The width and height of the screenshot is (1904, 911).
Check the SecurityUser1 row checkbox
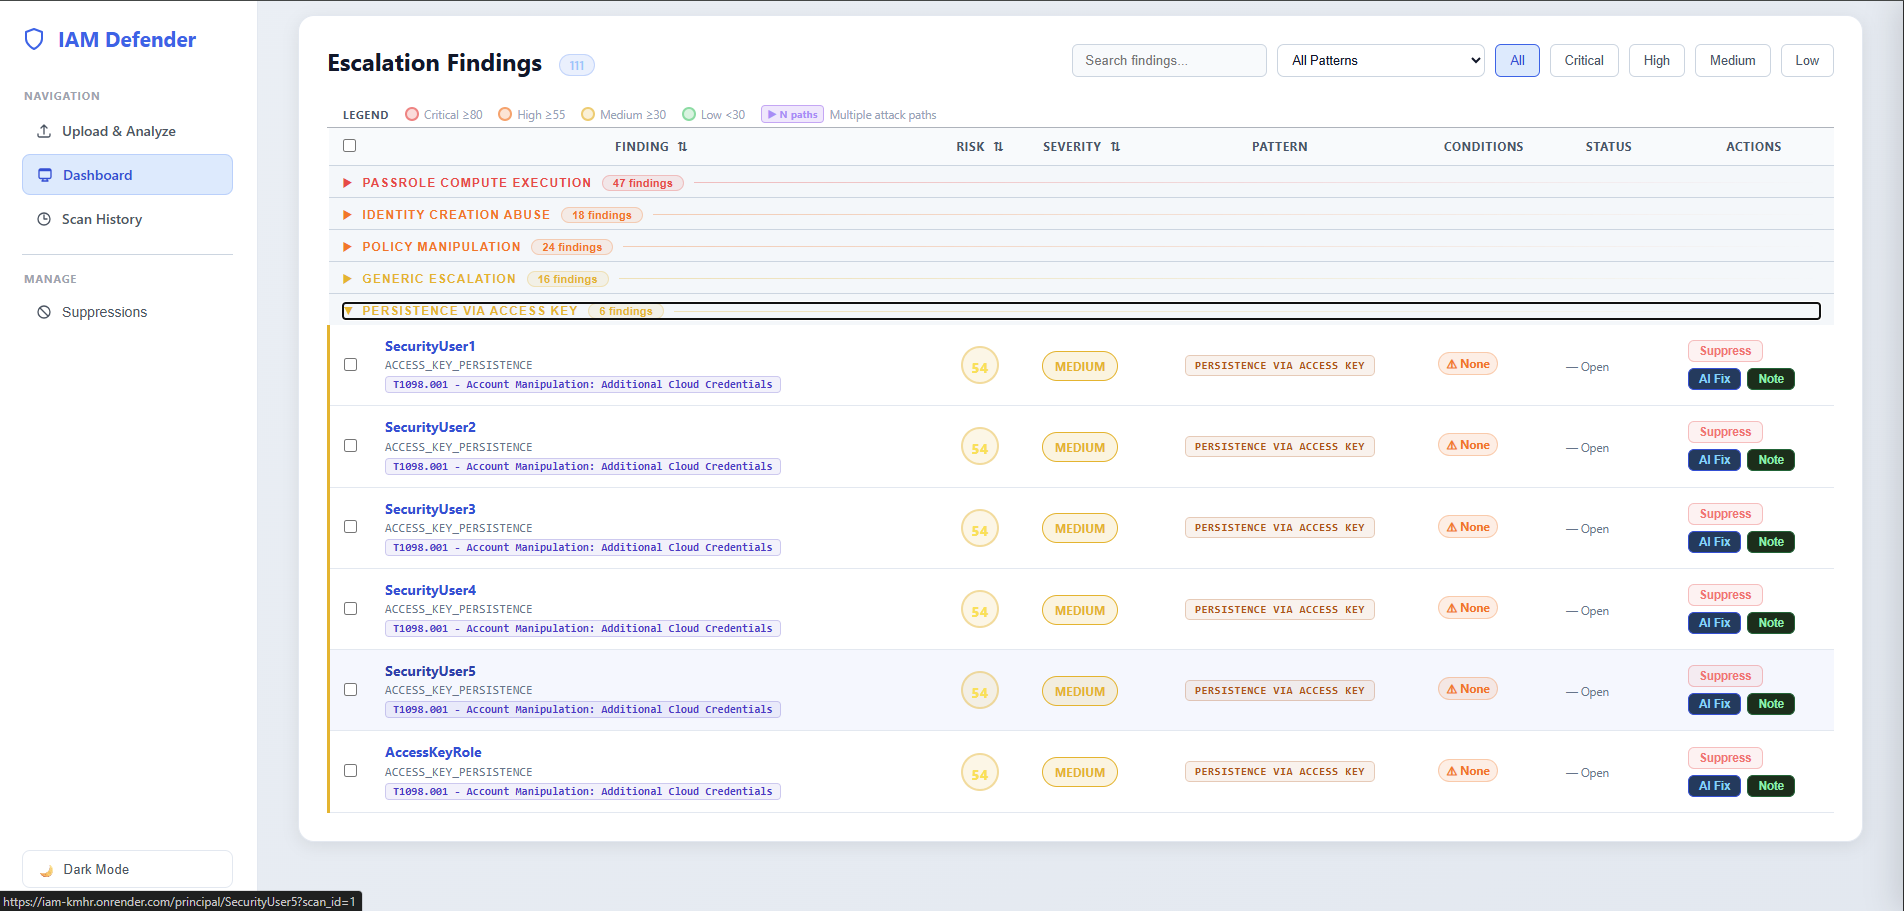click(351, 365)
